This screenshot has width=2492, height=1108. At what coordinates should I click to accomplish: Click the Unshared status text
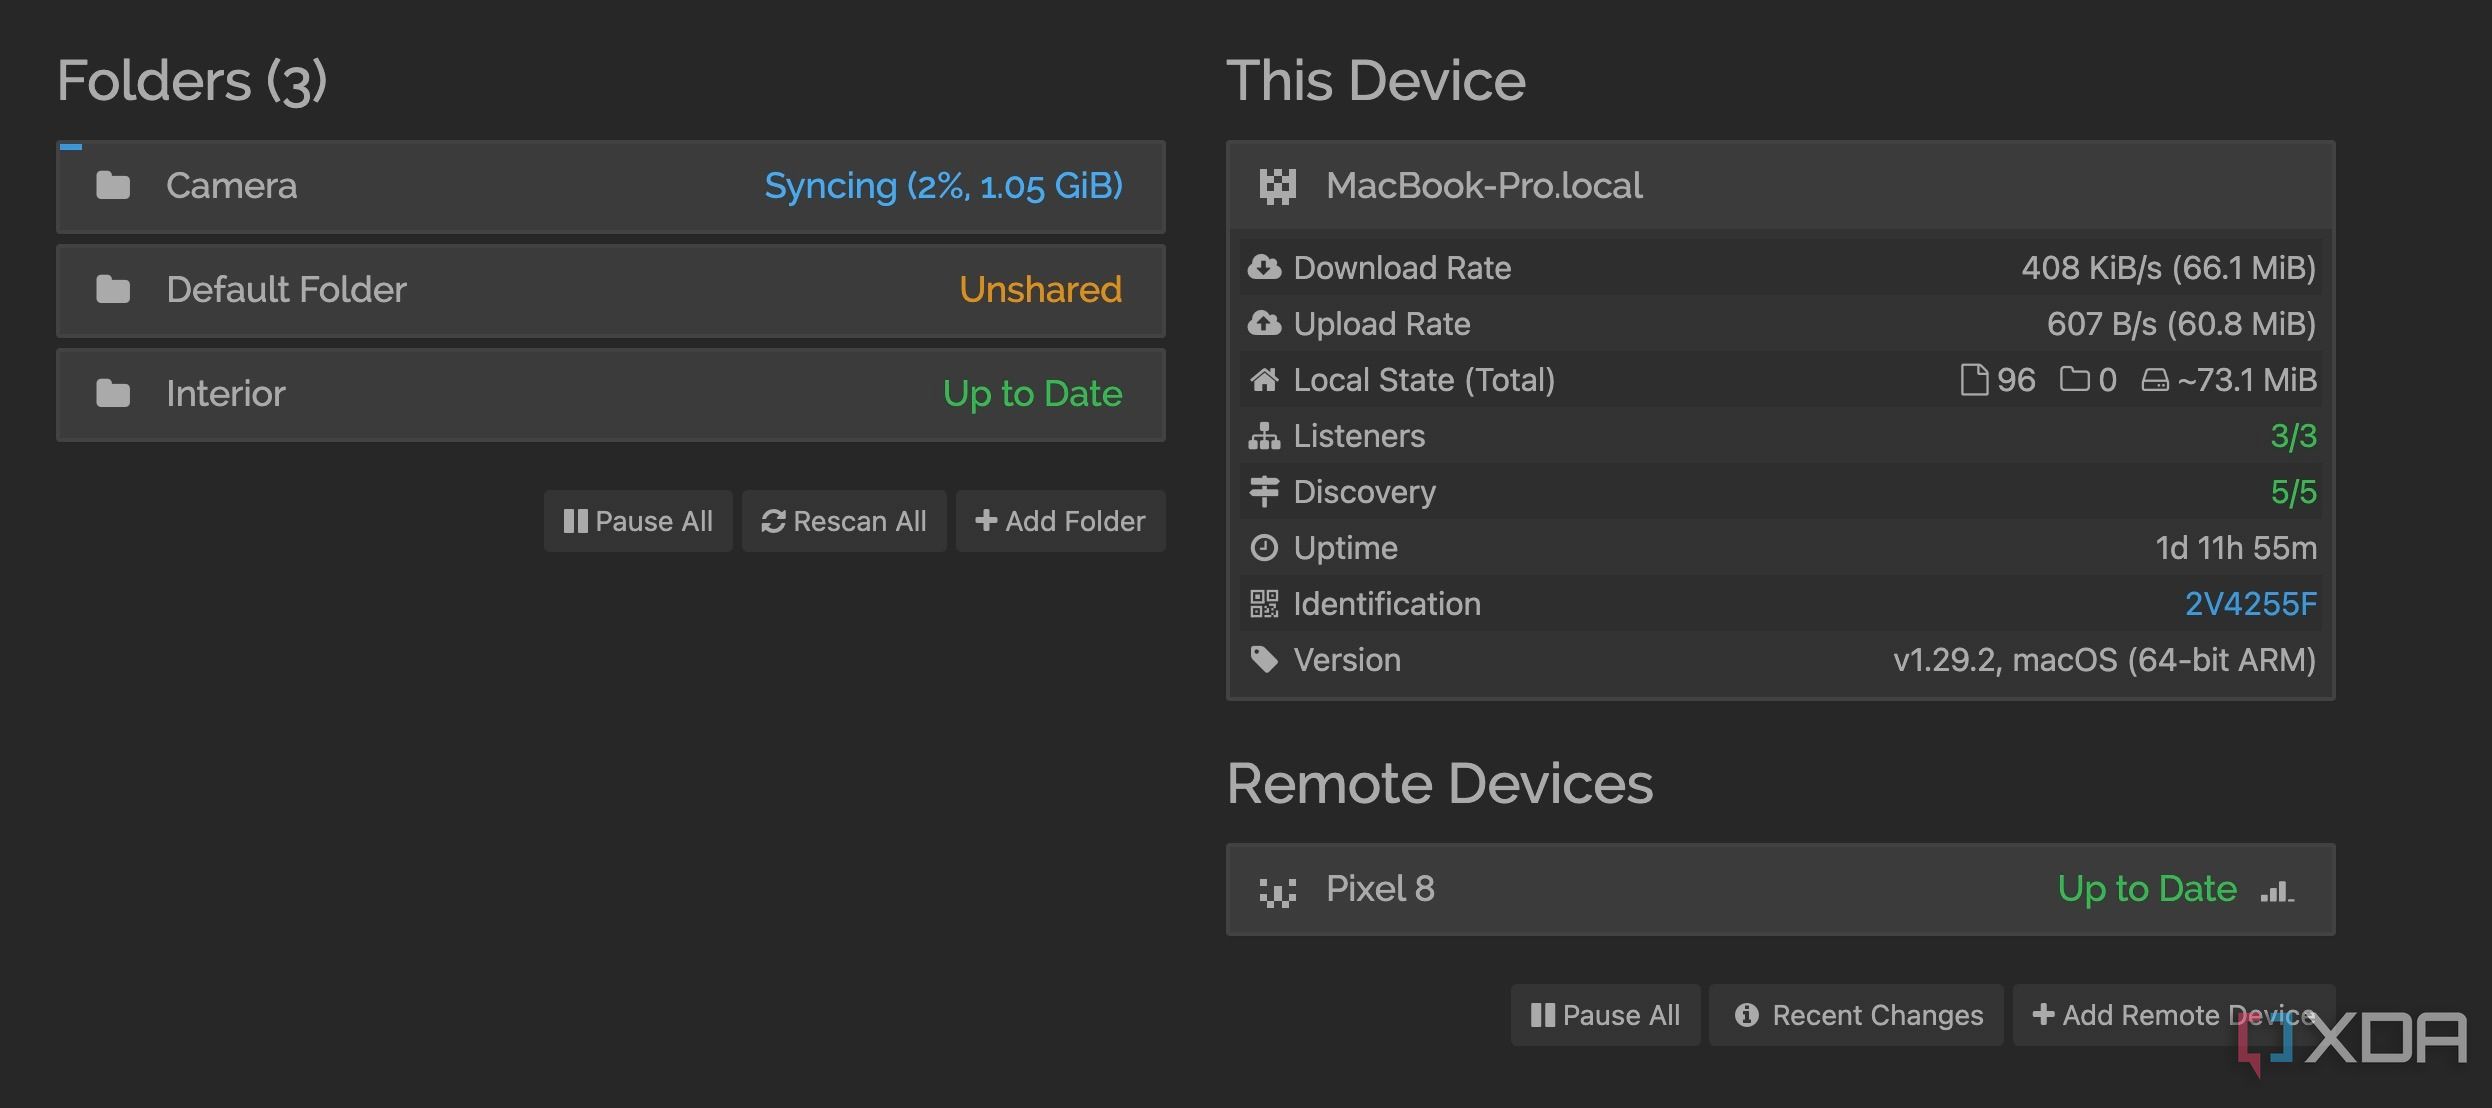[1040, 290]
